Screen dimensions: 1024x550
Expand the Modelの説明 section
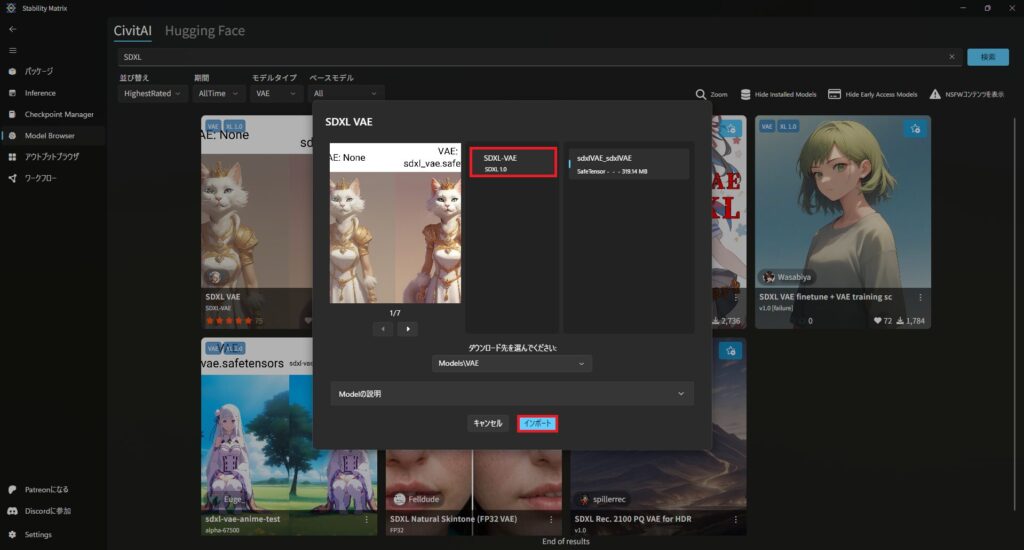(512, 394)
